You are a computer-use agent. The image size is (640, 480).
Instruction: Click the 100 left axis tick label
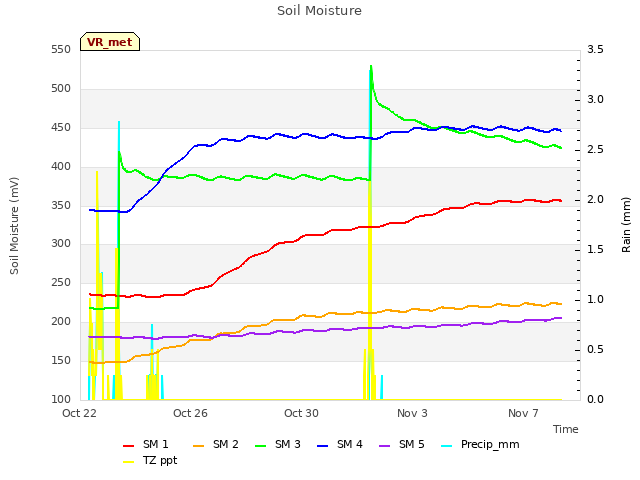[61, 399]
